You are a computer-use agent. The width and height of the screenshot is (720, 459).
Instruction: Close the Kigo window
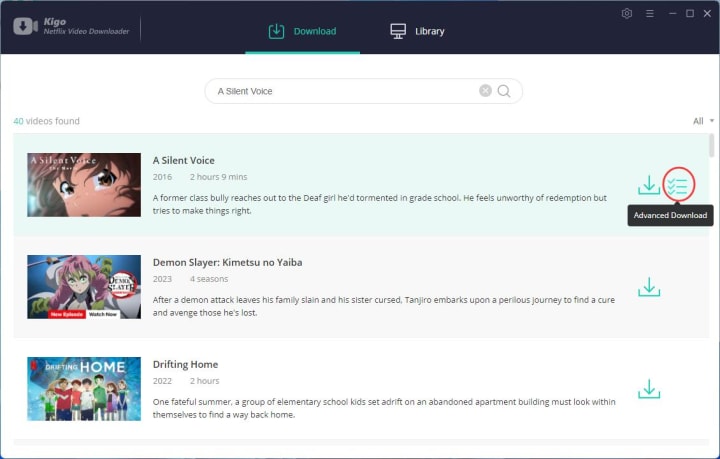coord(707,14)
